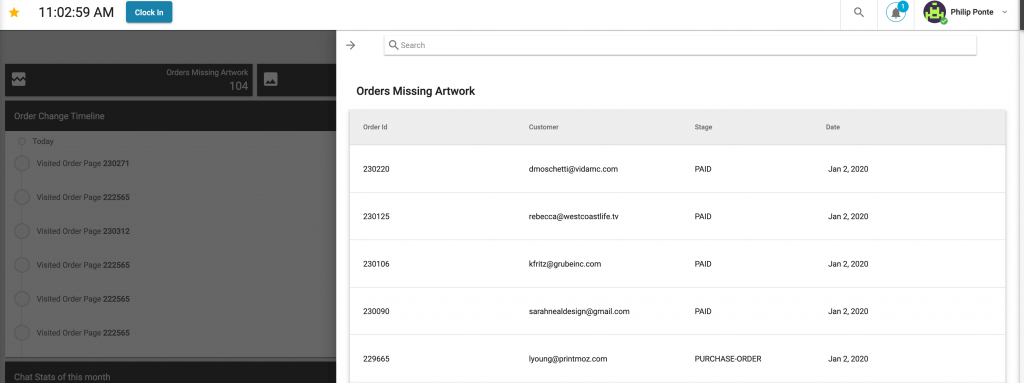Select the rebecca@westcoastlife.tv order row
The width and height of the screenshot is (1024, 383).
pyautogui.click(x=677, y=216)
